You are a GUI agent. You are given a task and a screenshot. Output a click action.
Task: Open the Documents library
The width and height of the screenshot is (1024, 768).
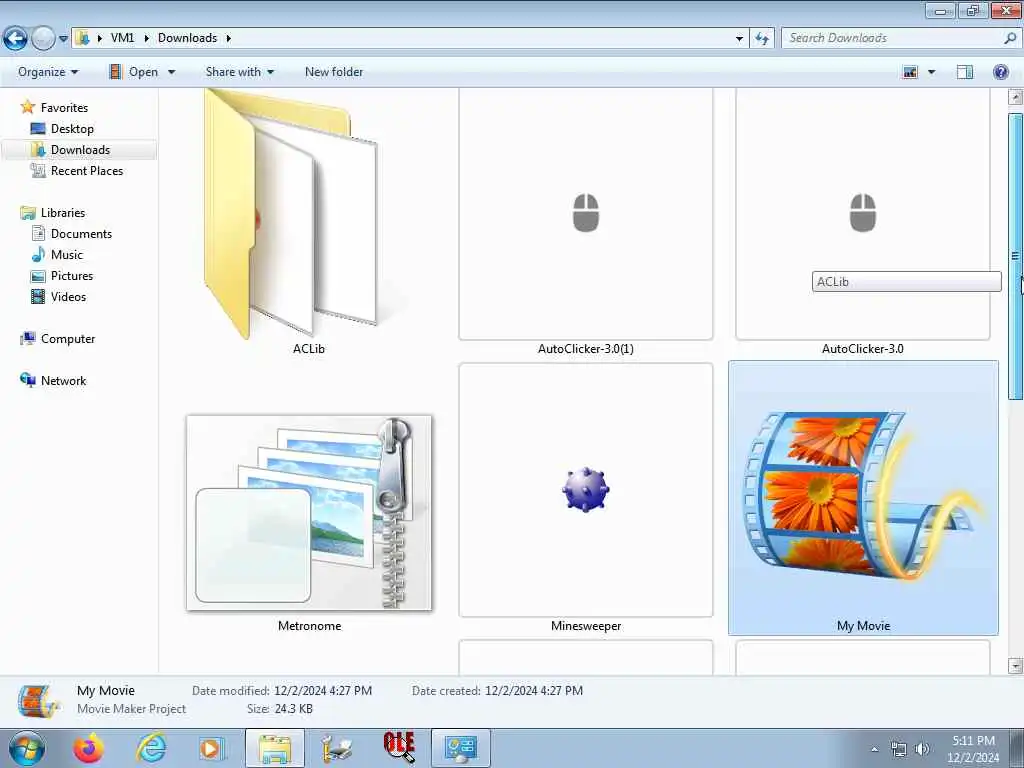pyautogui.click(x=81, y=233)
